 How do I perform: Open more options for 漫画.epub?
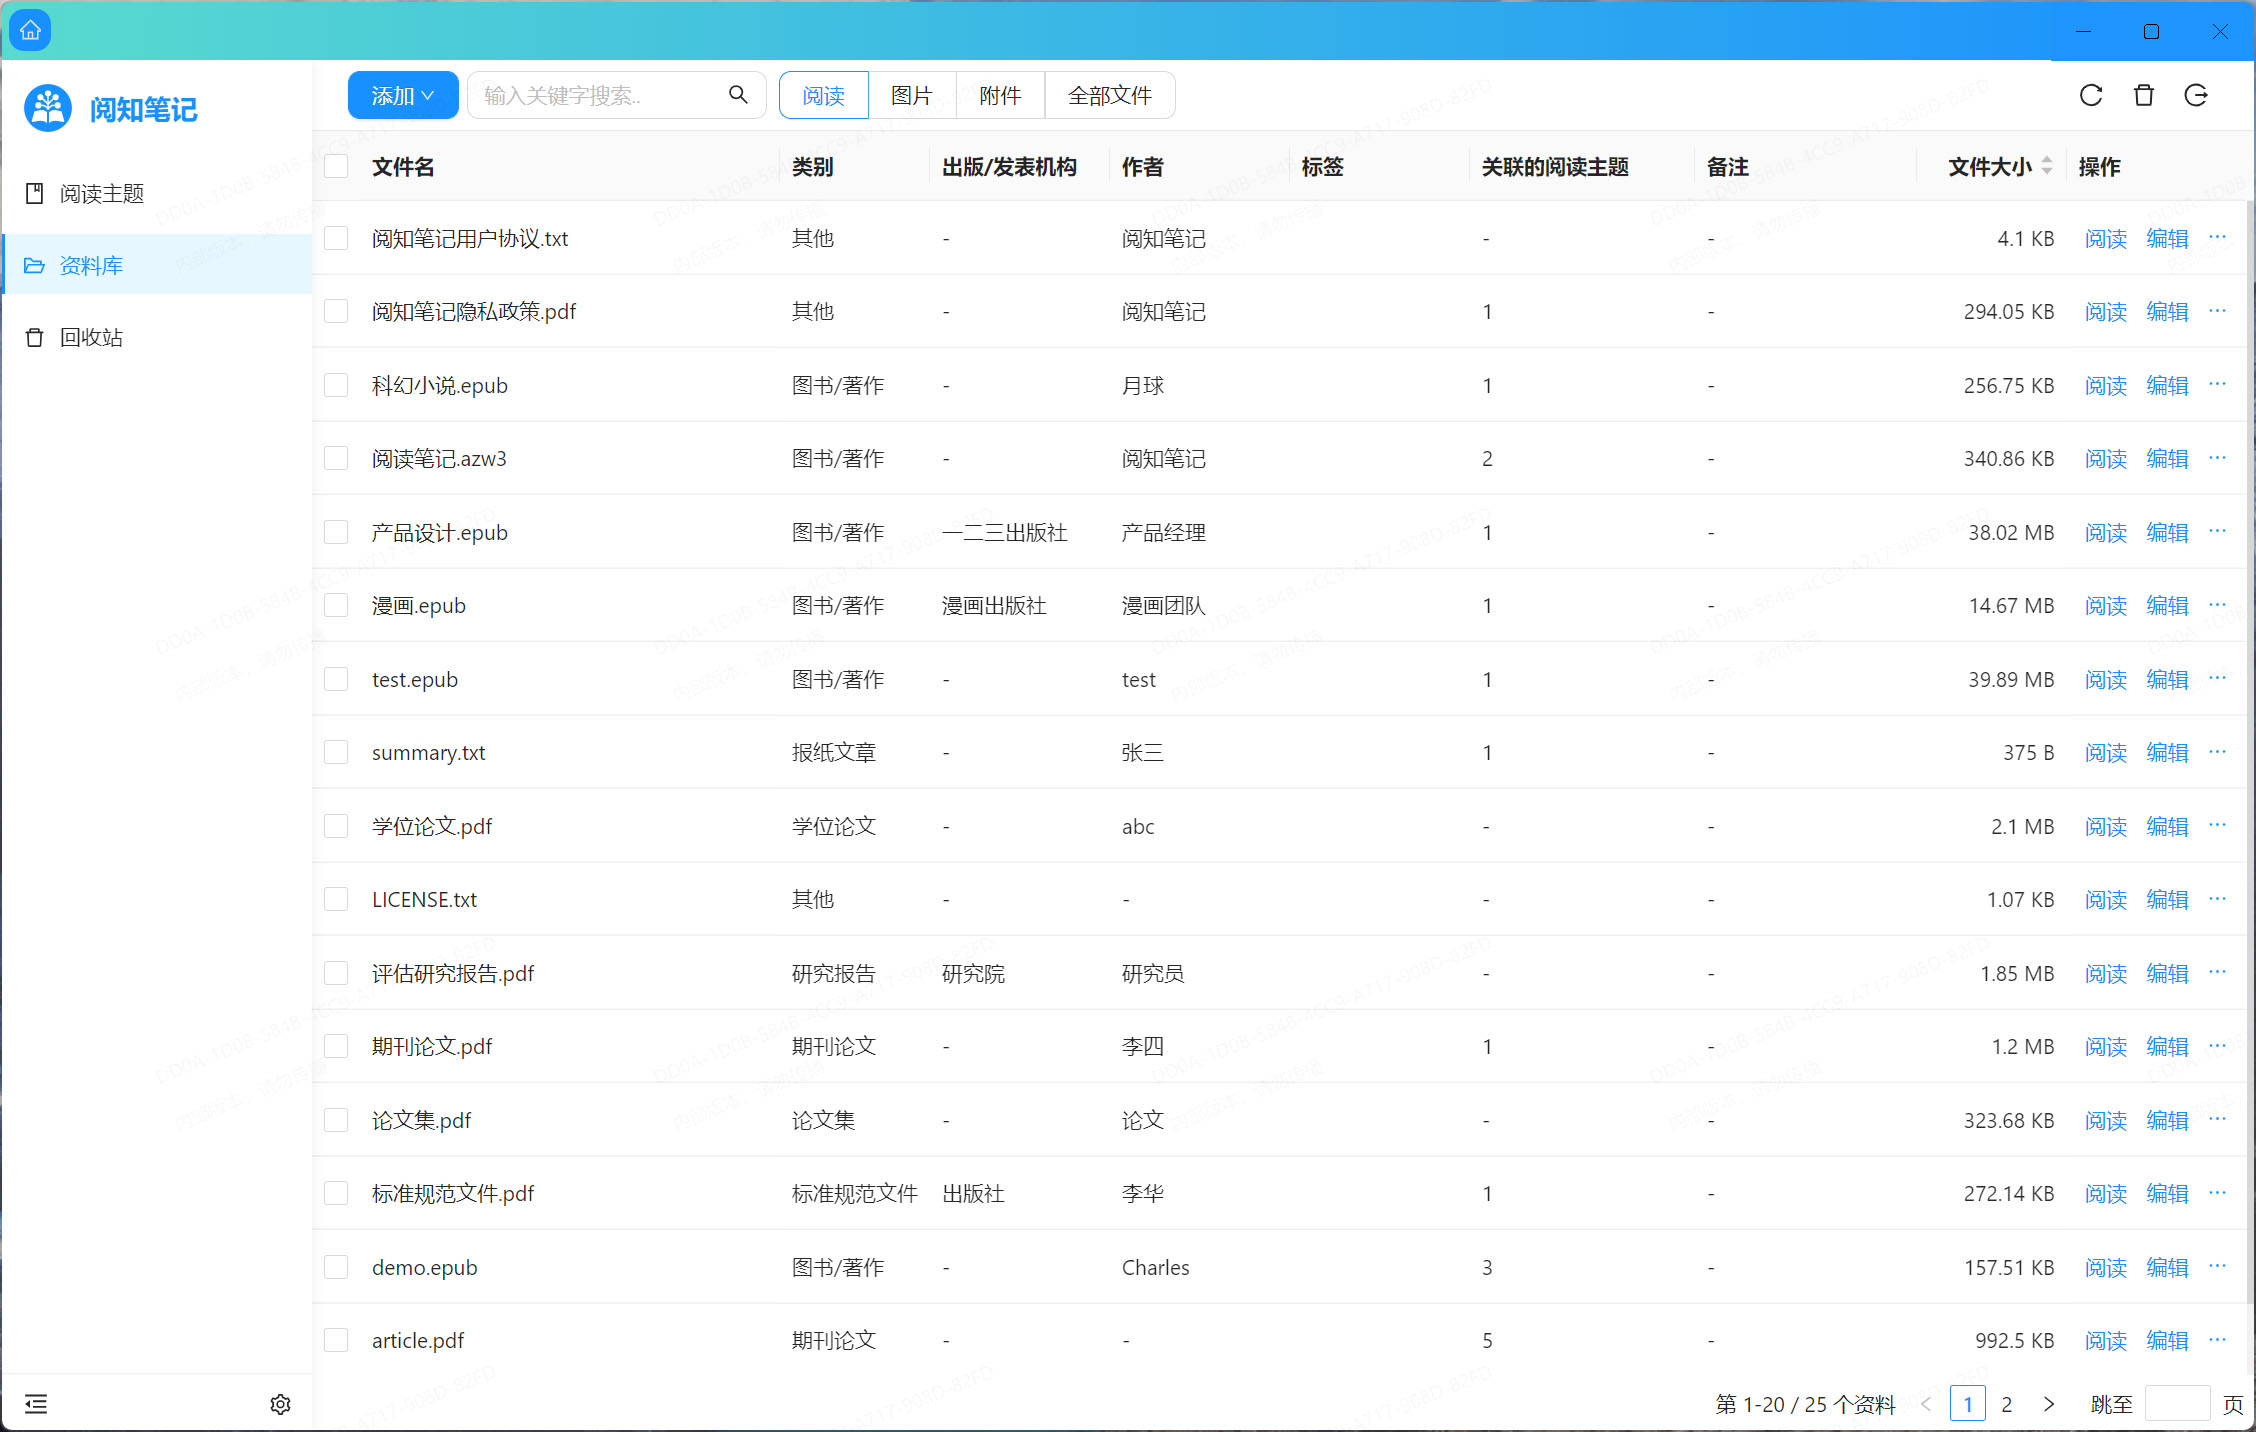point(2217,605)
